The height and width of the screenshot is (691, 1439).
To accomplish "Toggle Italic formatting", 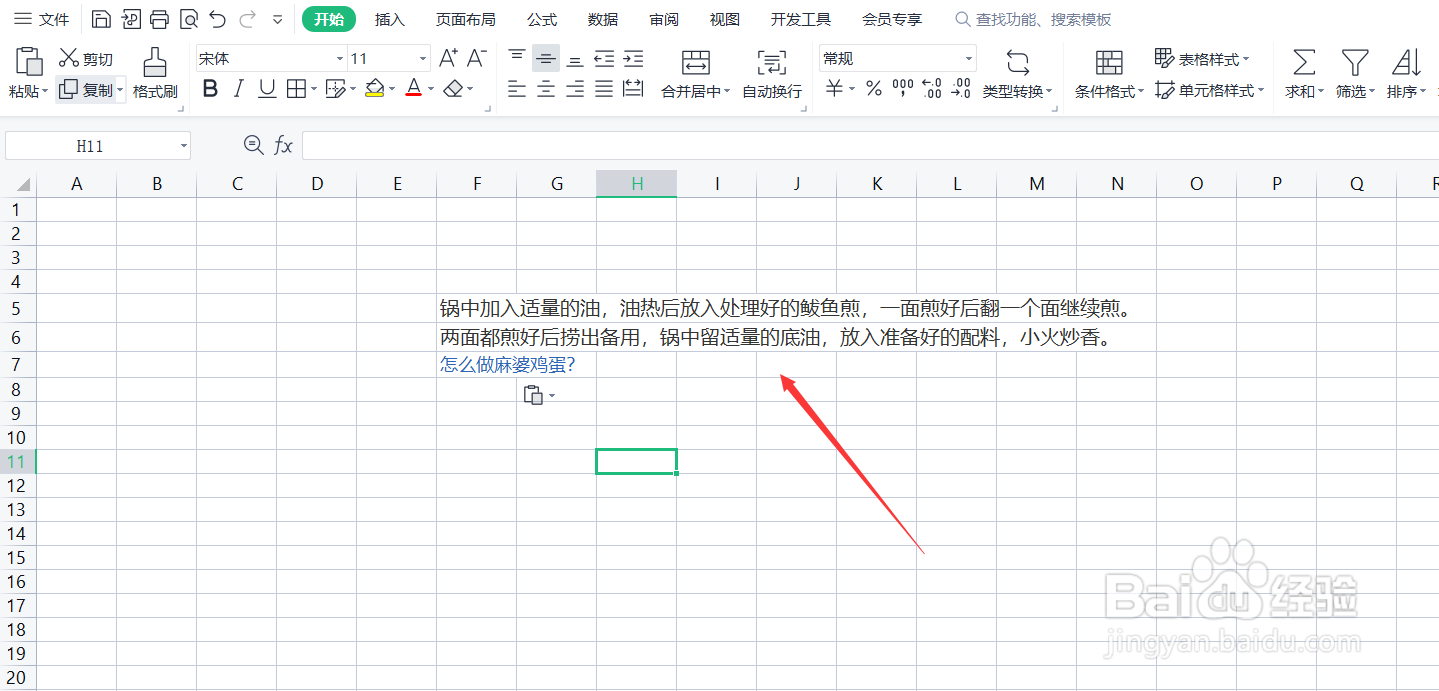I will click(x=238, y=90).
